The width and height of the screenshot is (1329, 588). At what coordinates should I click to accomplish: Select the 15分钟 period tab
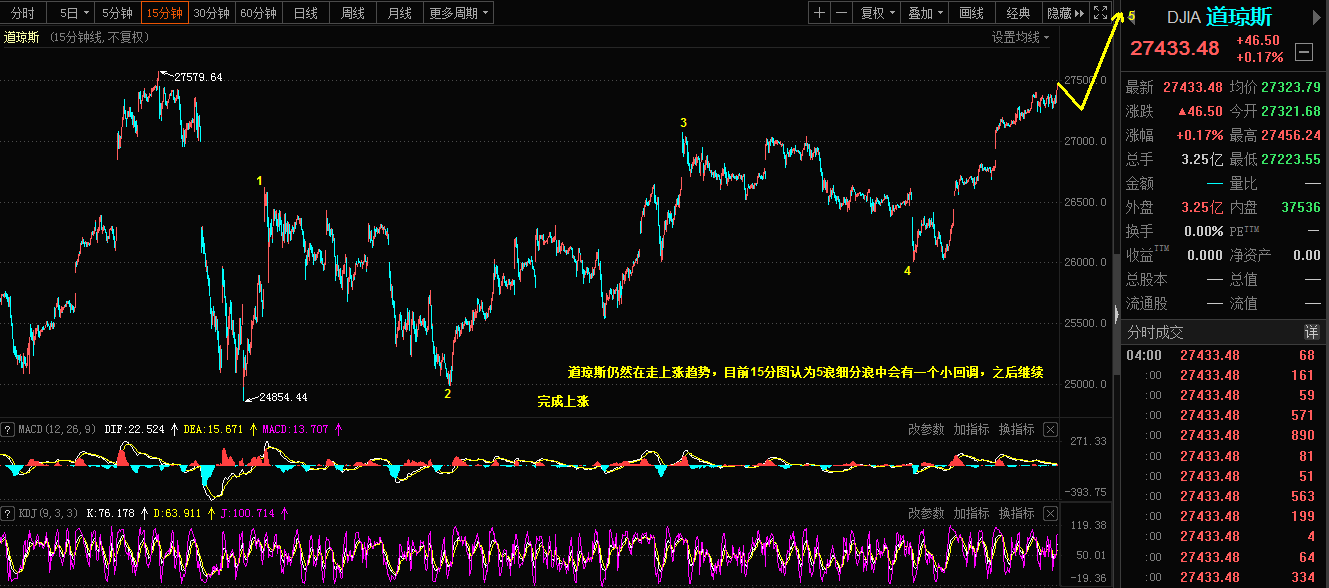pyautogui.click(x=164, y=13)
